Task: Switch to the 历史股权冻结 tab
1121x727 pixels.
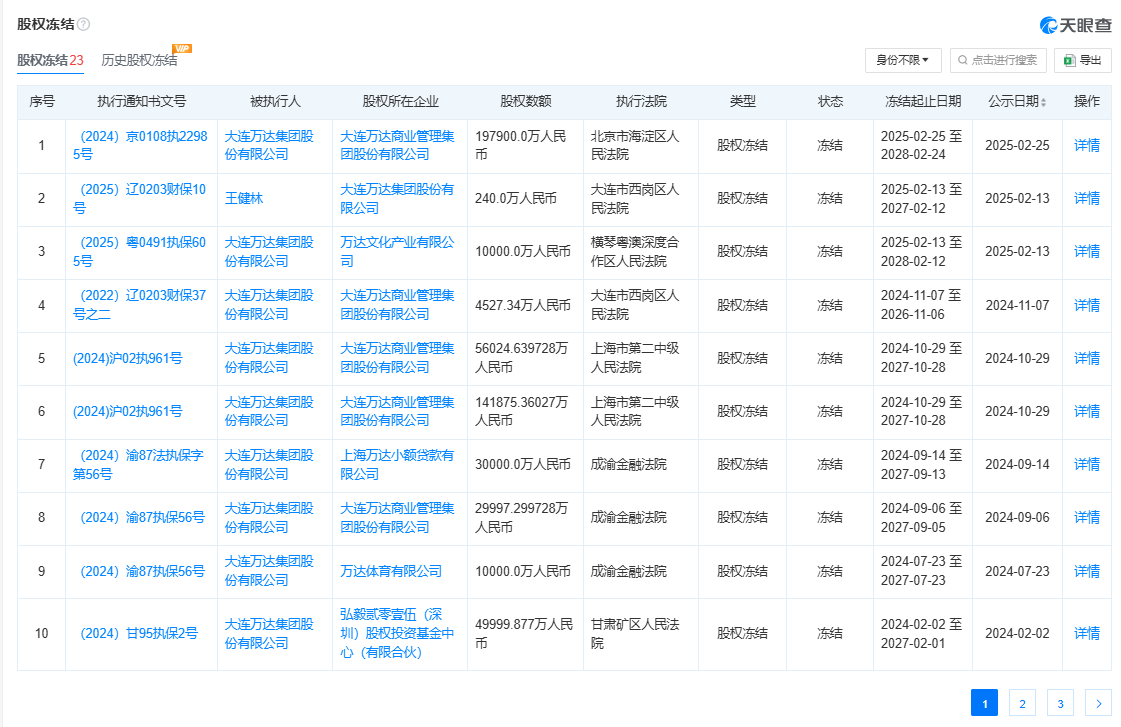Action: tap(139, 60)
